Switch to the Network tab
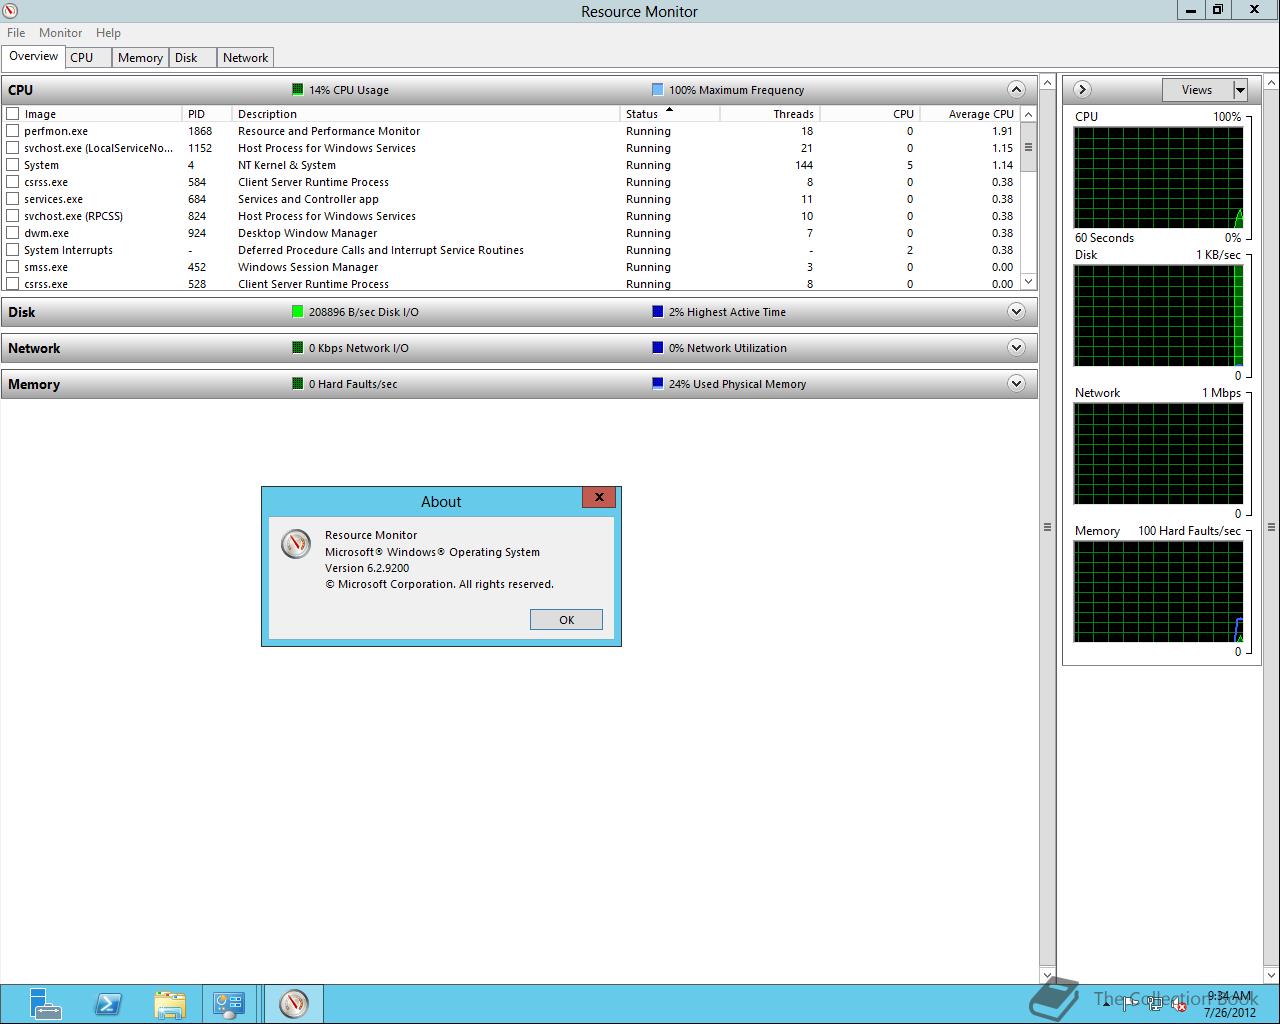 (245, 58)
